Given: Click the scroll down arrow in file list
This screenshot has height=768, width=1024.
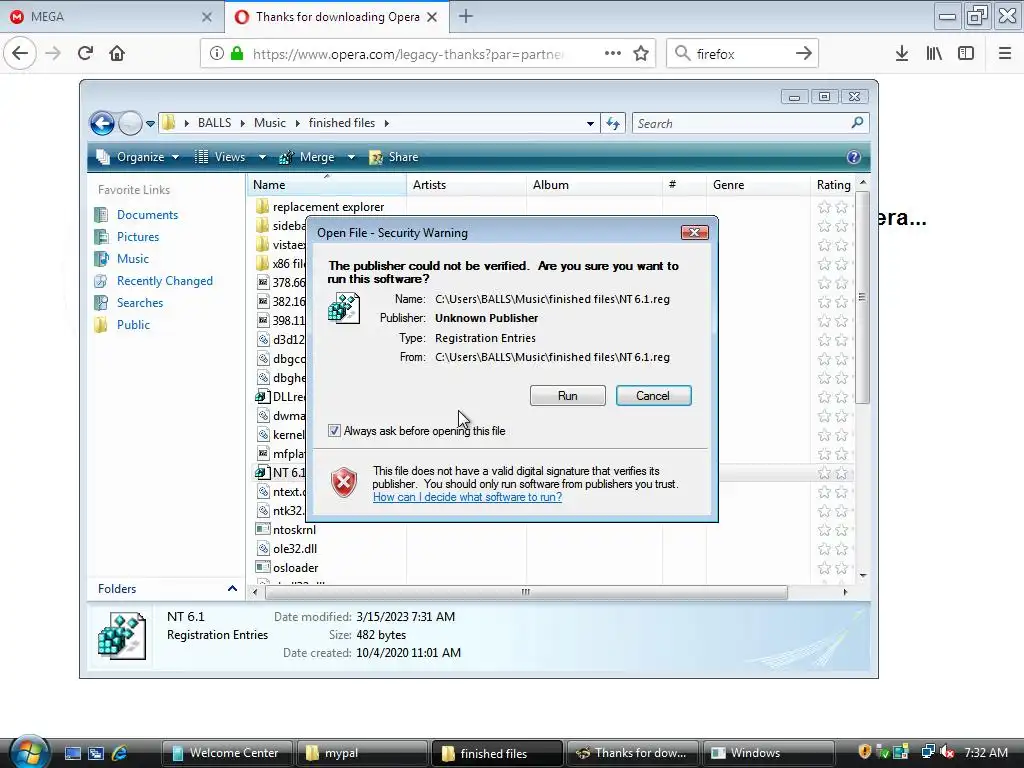Looking at the screenshot, I should click(863, 575).
